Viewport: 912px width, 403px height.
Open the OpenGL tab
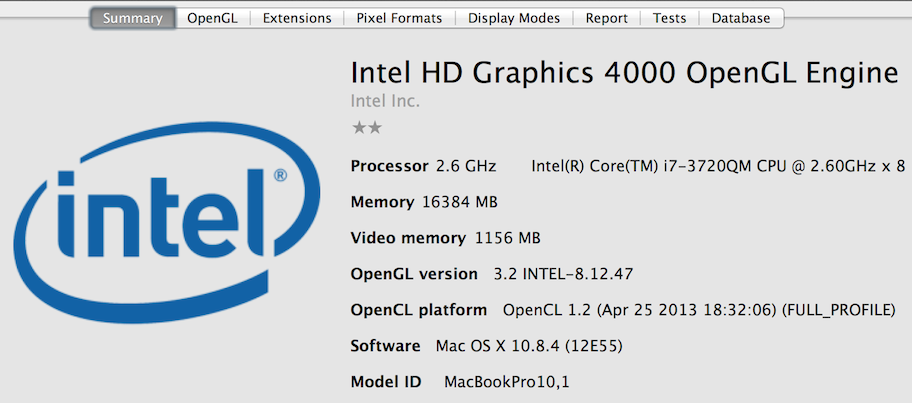pyautogui.click(x=212, y=18)
